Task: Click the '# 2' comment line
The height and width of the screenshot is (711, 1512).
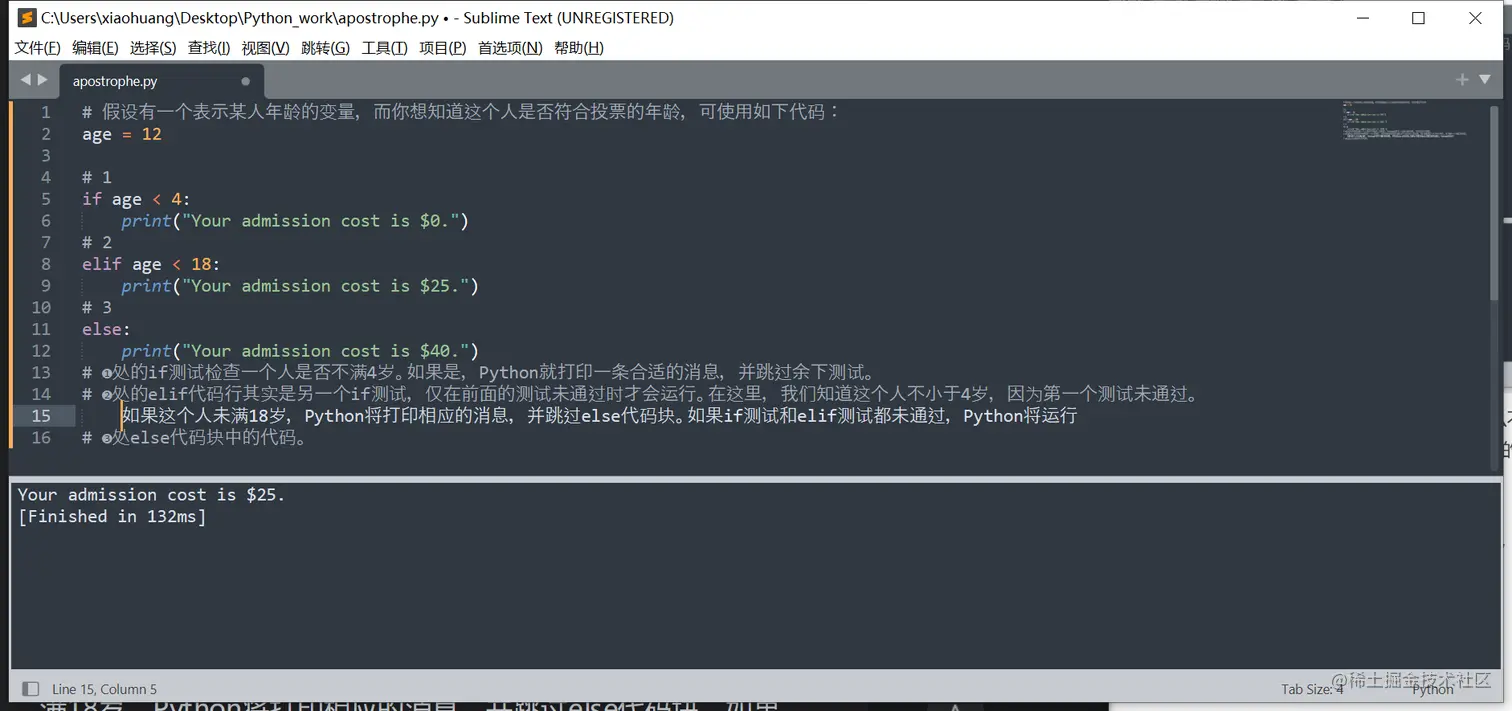Action: pyautogui.click(x=97, y=242)
